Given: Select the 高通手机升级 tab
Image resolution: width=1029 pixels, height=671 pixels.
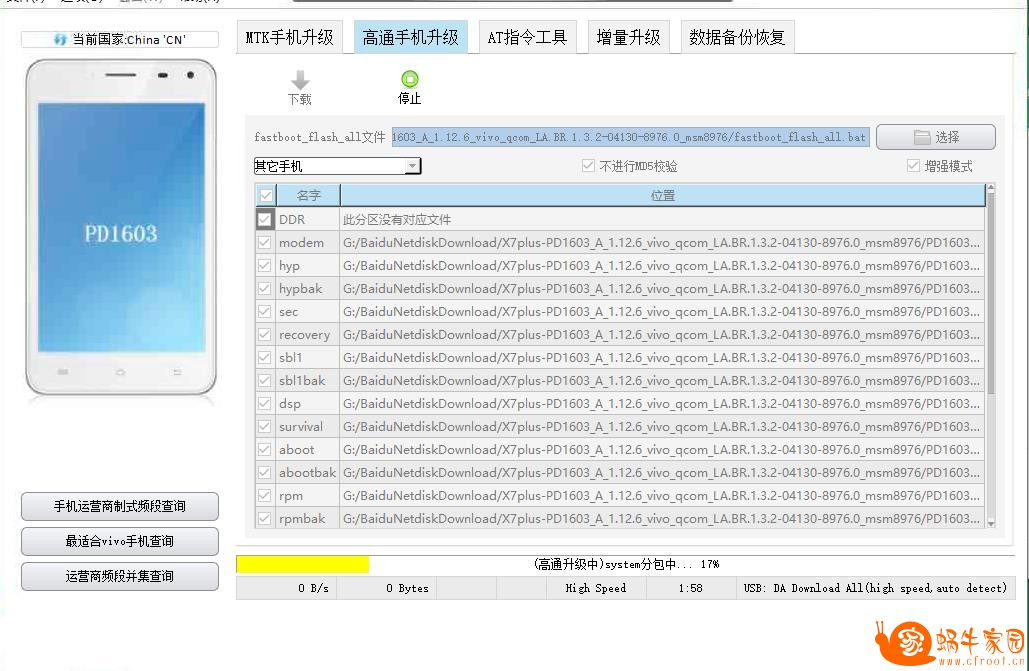Looking at the screenshot, I should tap(410, 37).
